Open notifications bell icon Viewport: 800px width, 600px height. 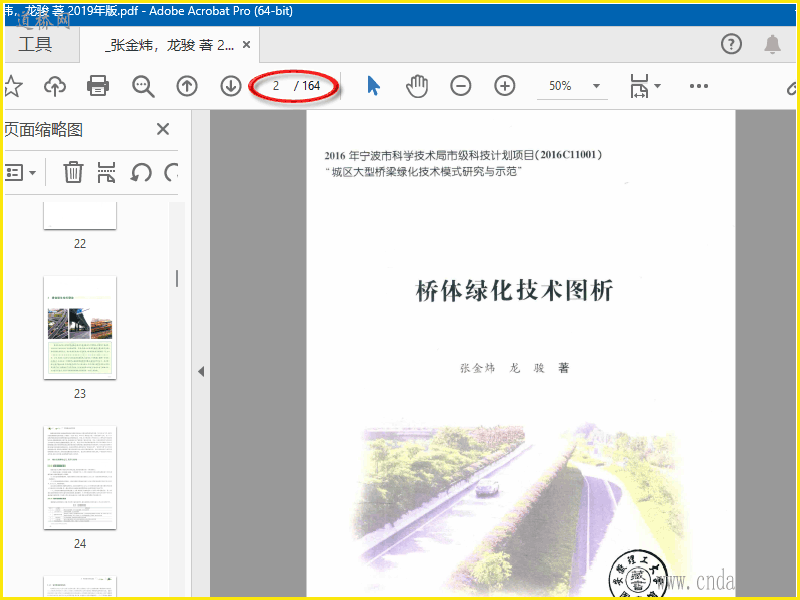coord(772,44)
